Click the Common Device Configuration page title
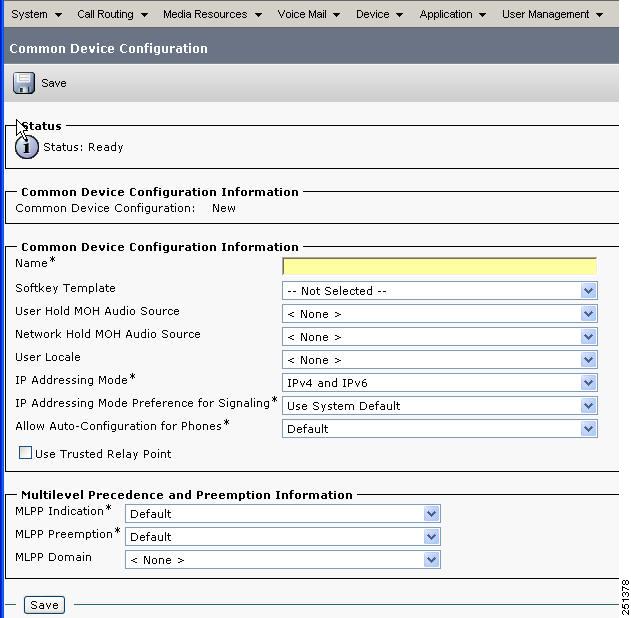 pyautogui.click(x=109, y=49)
